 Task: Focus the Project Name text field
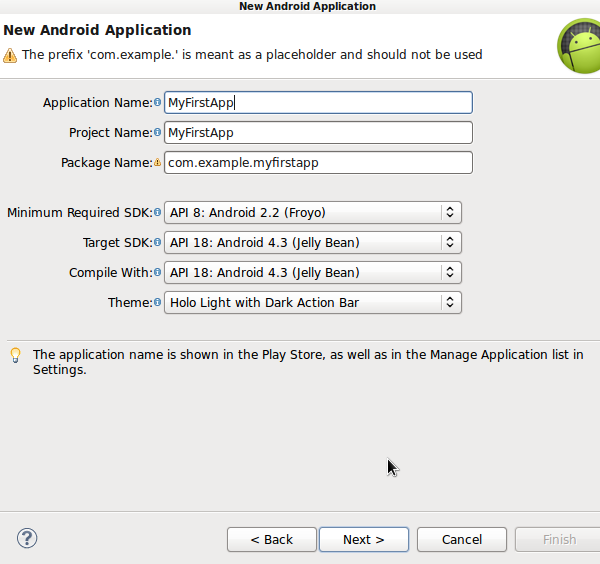coord(317,132)
